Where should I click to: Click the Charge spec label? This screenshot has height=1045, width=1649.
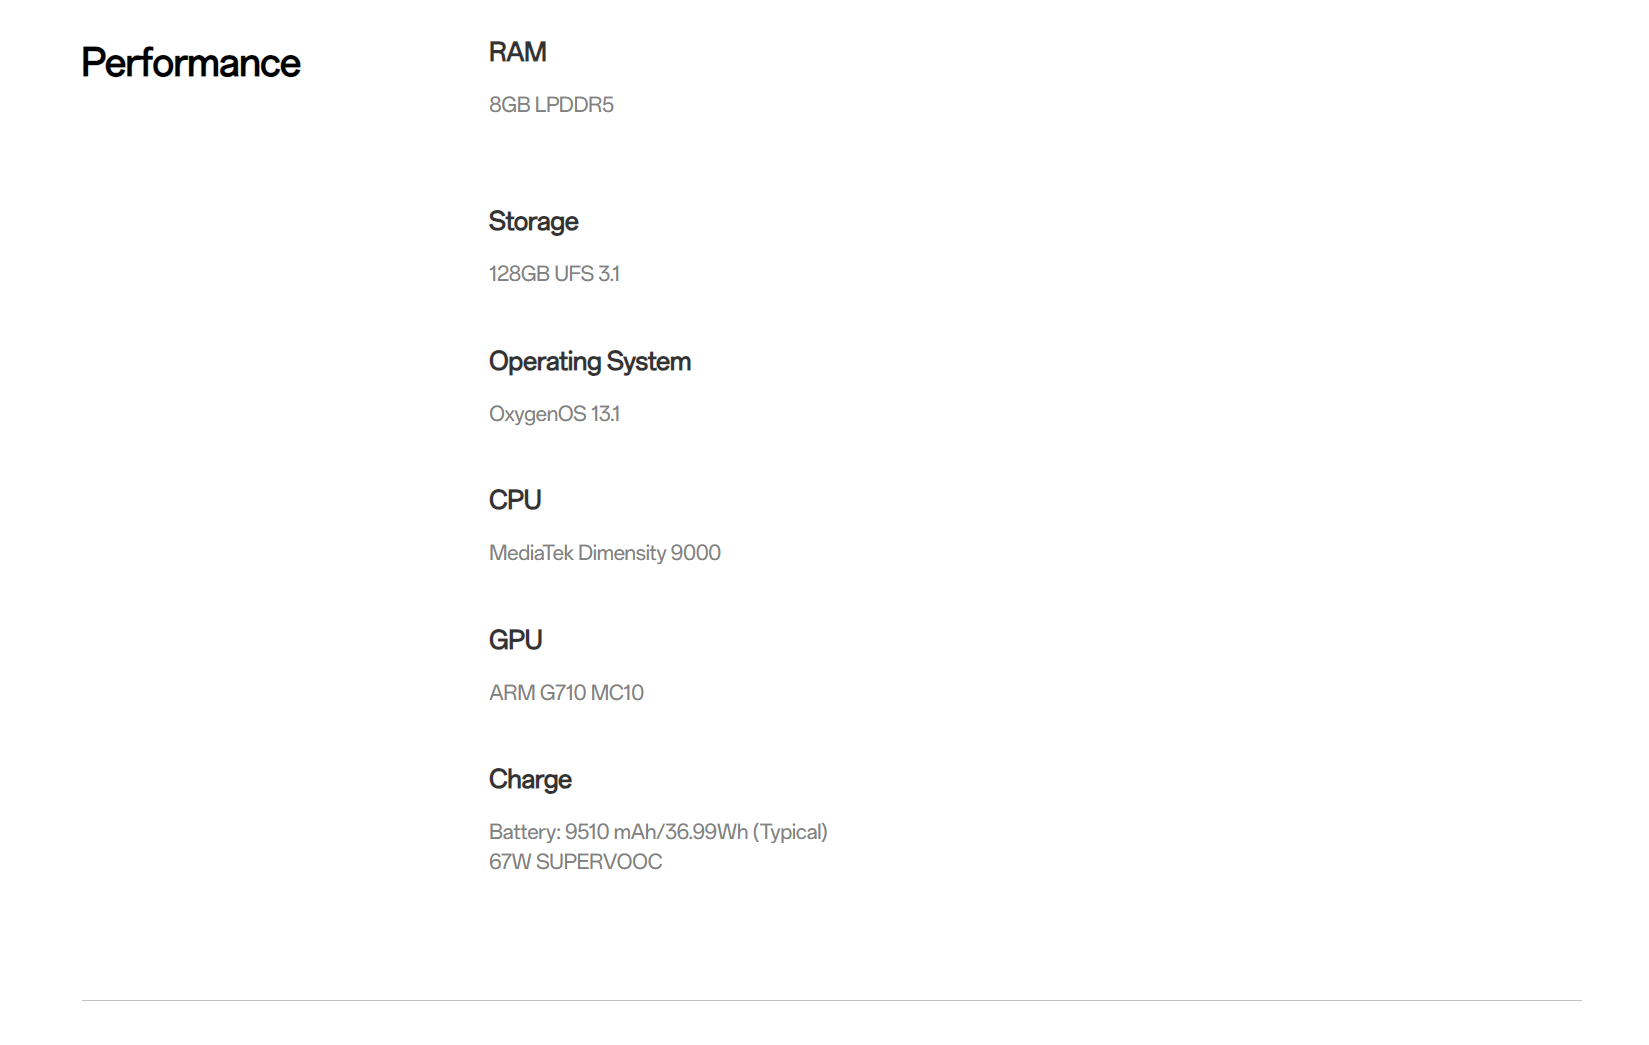click(530, 779)
